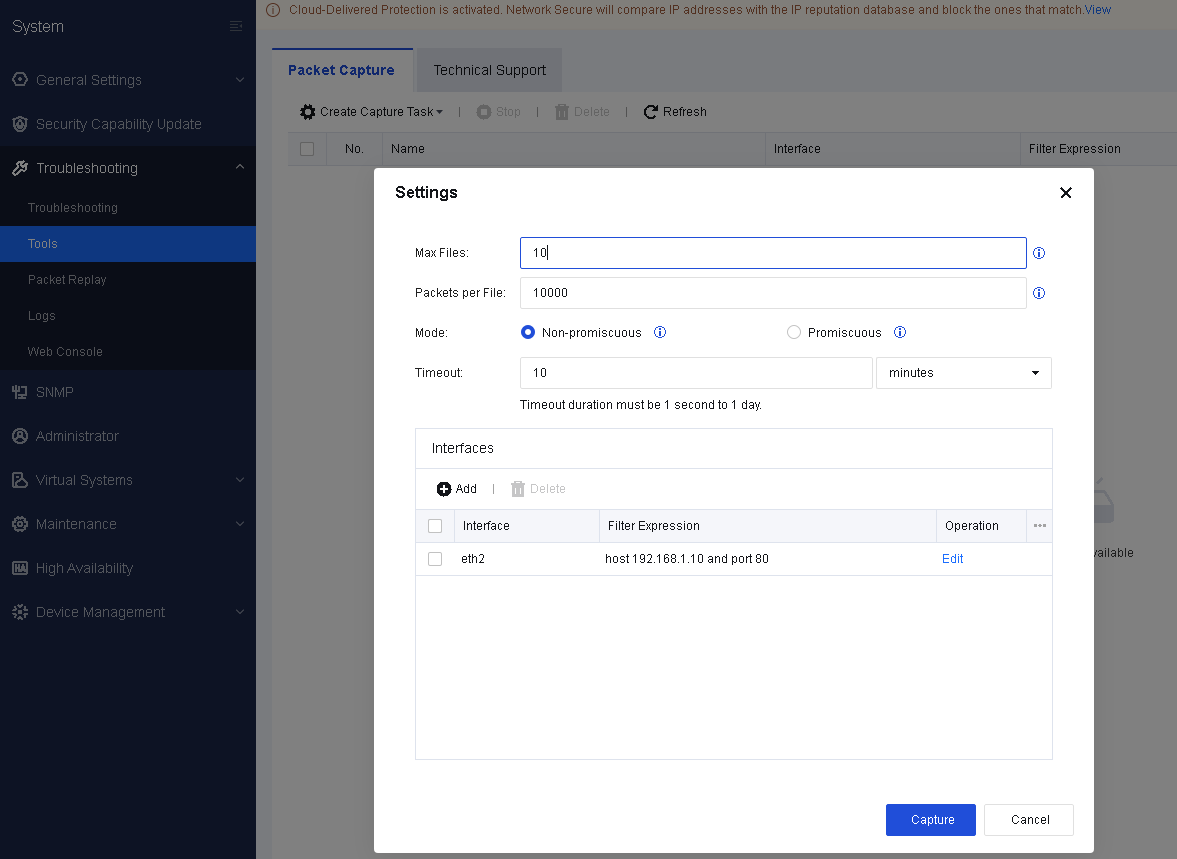Viewport: 1177px width, 859px height.
Task: Open the timeout minutes unit dropdown
Action: click(x=963, y=373)
